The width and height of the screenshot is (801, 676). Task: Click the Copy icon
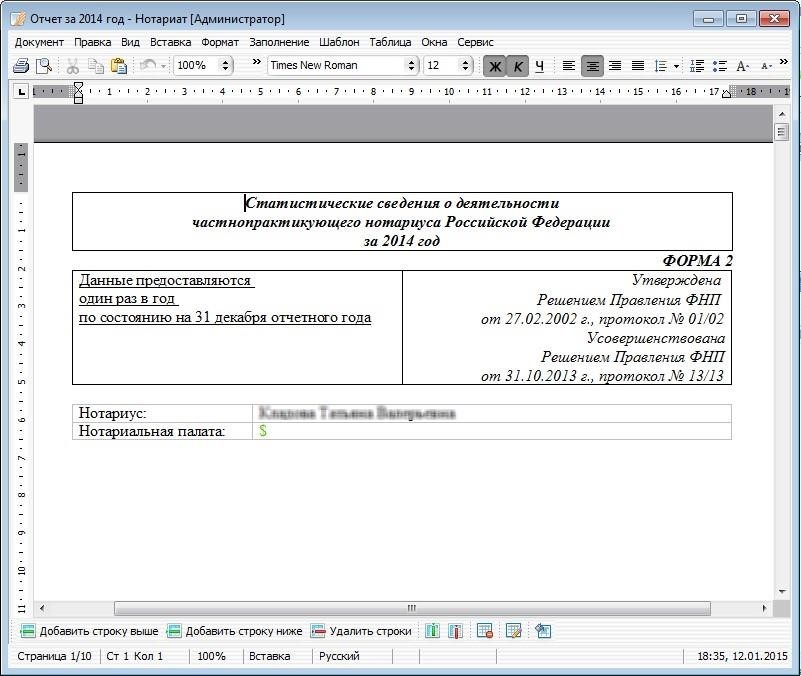coord(96,65)
